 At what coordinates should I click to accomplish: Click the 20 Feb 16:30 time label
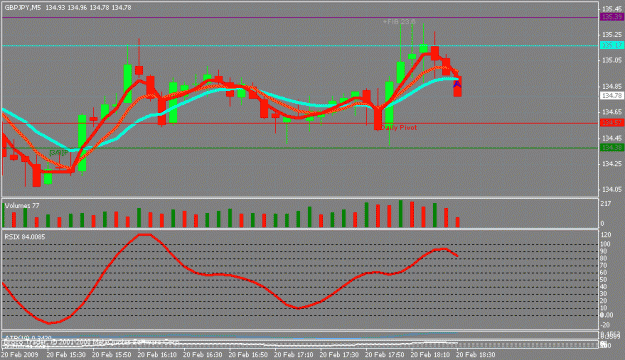tap(202, 354)
